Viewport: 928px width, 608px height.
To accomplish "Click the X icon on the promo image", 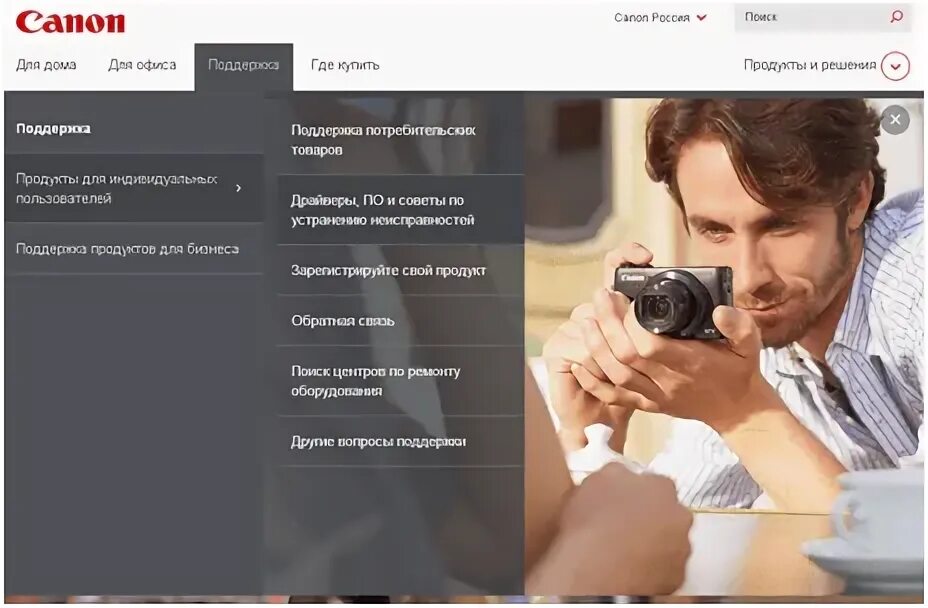I will [893, 118].
